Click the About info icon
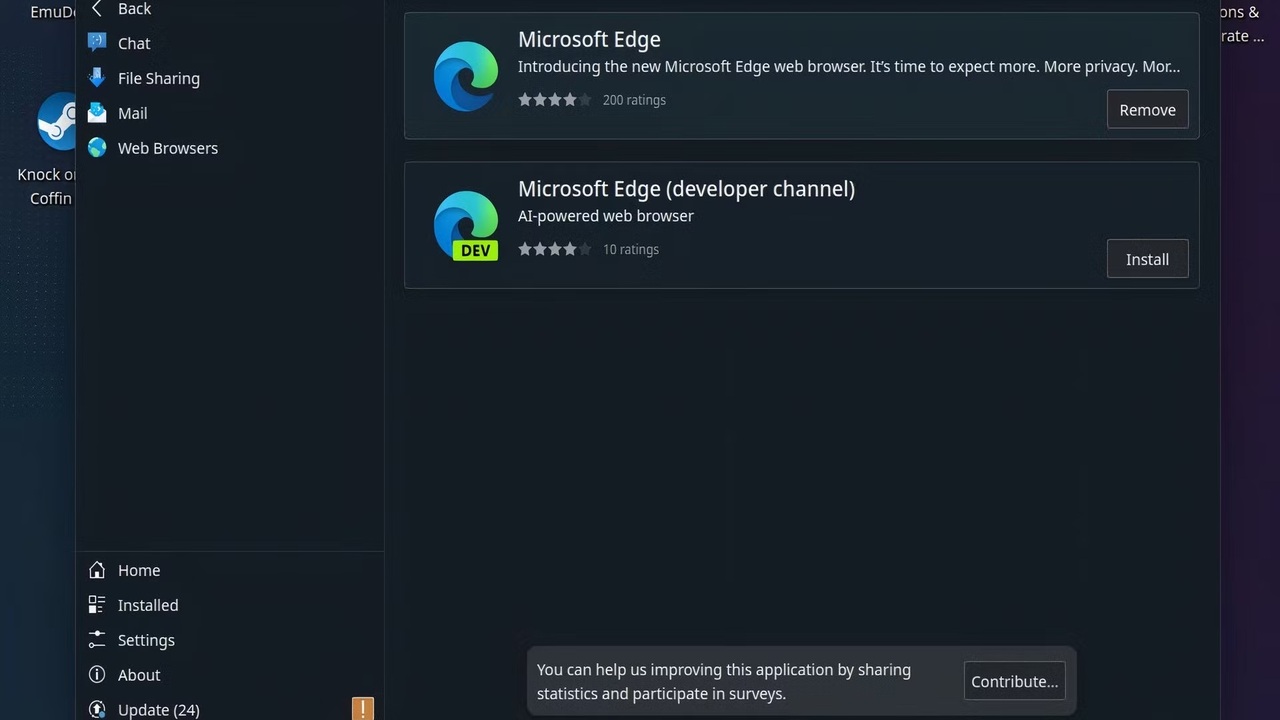 (97, 675)
